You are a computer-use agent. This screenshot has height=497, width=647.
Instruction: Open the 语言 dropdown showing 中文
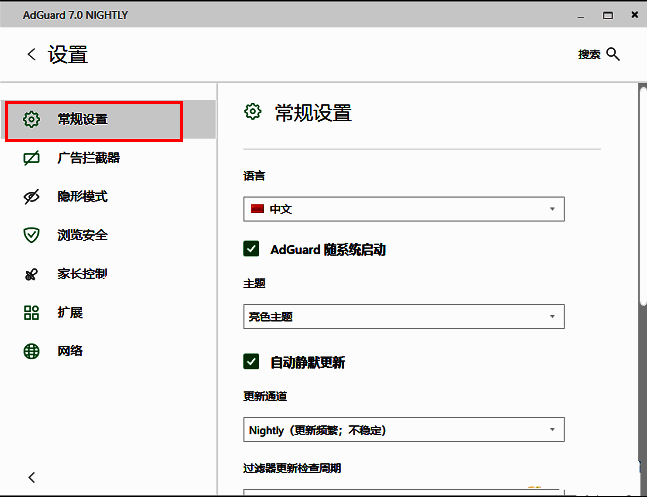pos(404,209)
